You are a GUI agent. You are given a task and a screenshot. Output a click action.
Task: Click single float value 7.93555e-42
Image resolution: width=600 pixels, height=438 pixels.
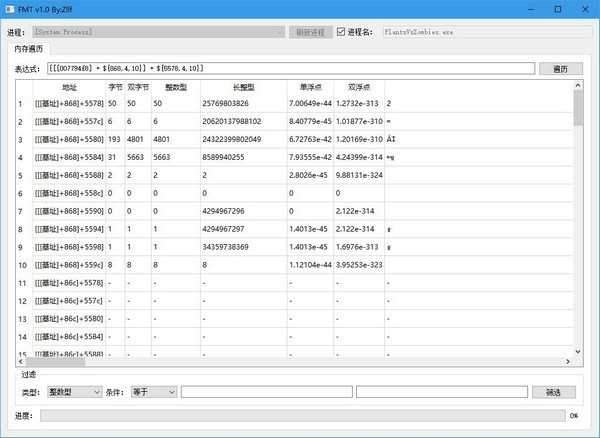[x=310, y=157]
